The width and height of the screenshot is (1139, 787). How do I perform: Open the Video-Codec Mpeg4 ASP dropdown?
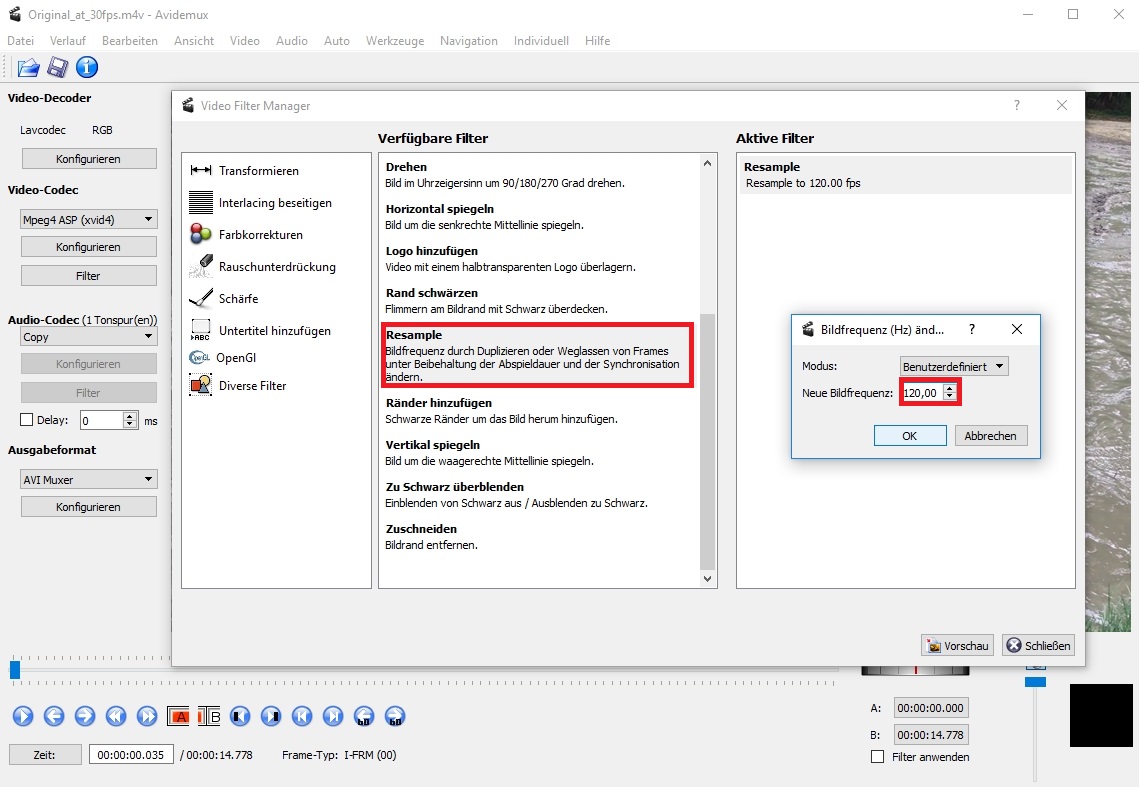(89, 220)
